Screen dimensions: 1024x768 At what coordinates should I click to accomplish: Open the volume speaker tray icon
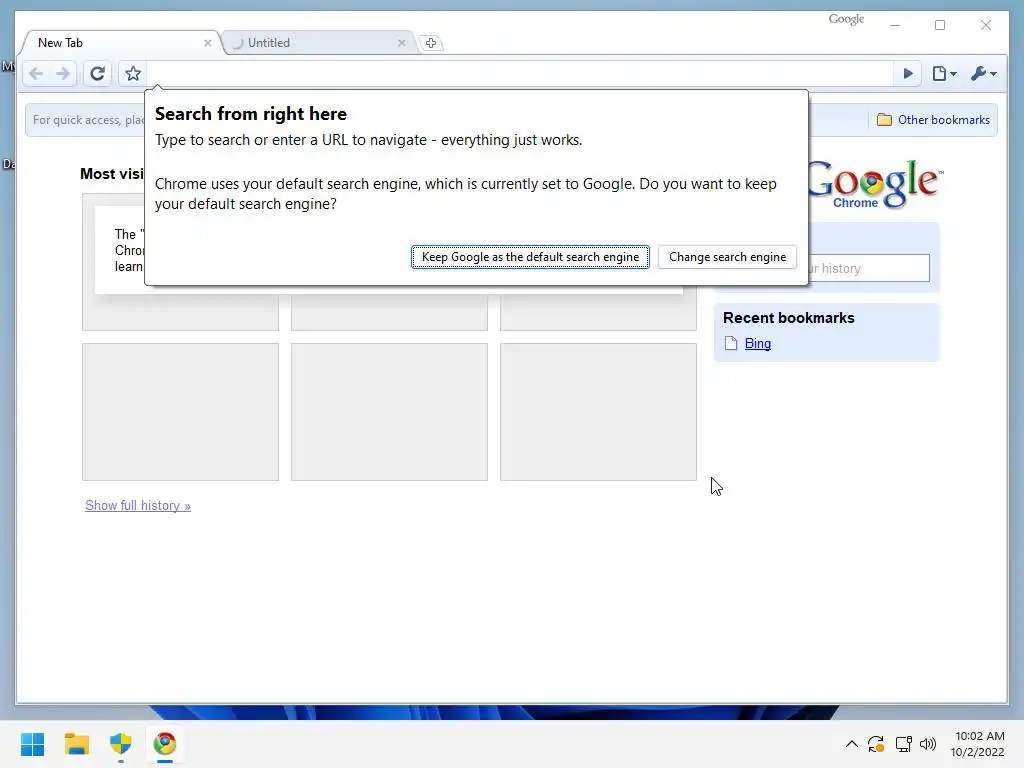927,744
